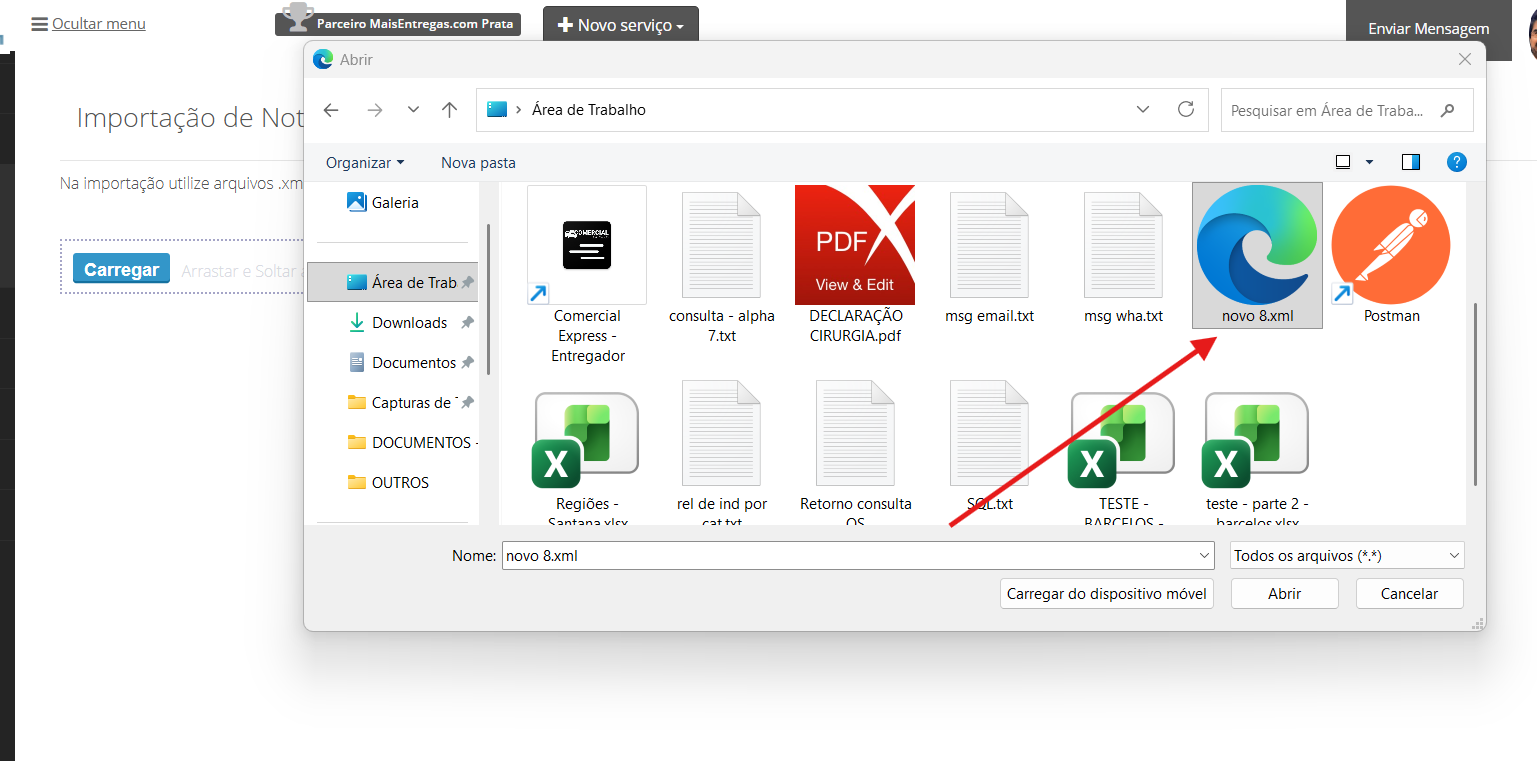Open Documentos in the navigation pane

(396, 362)
